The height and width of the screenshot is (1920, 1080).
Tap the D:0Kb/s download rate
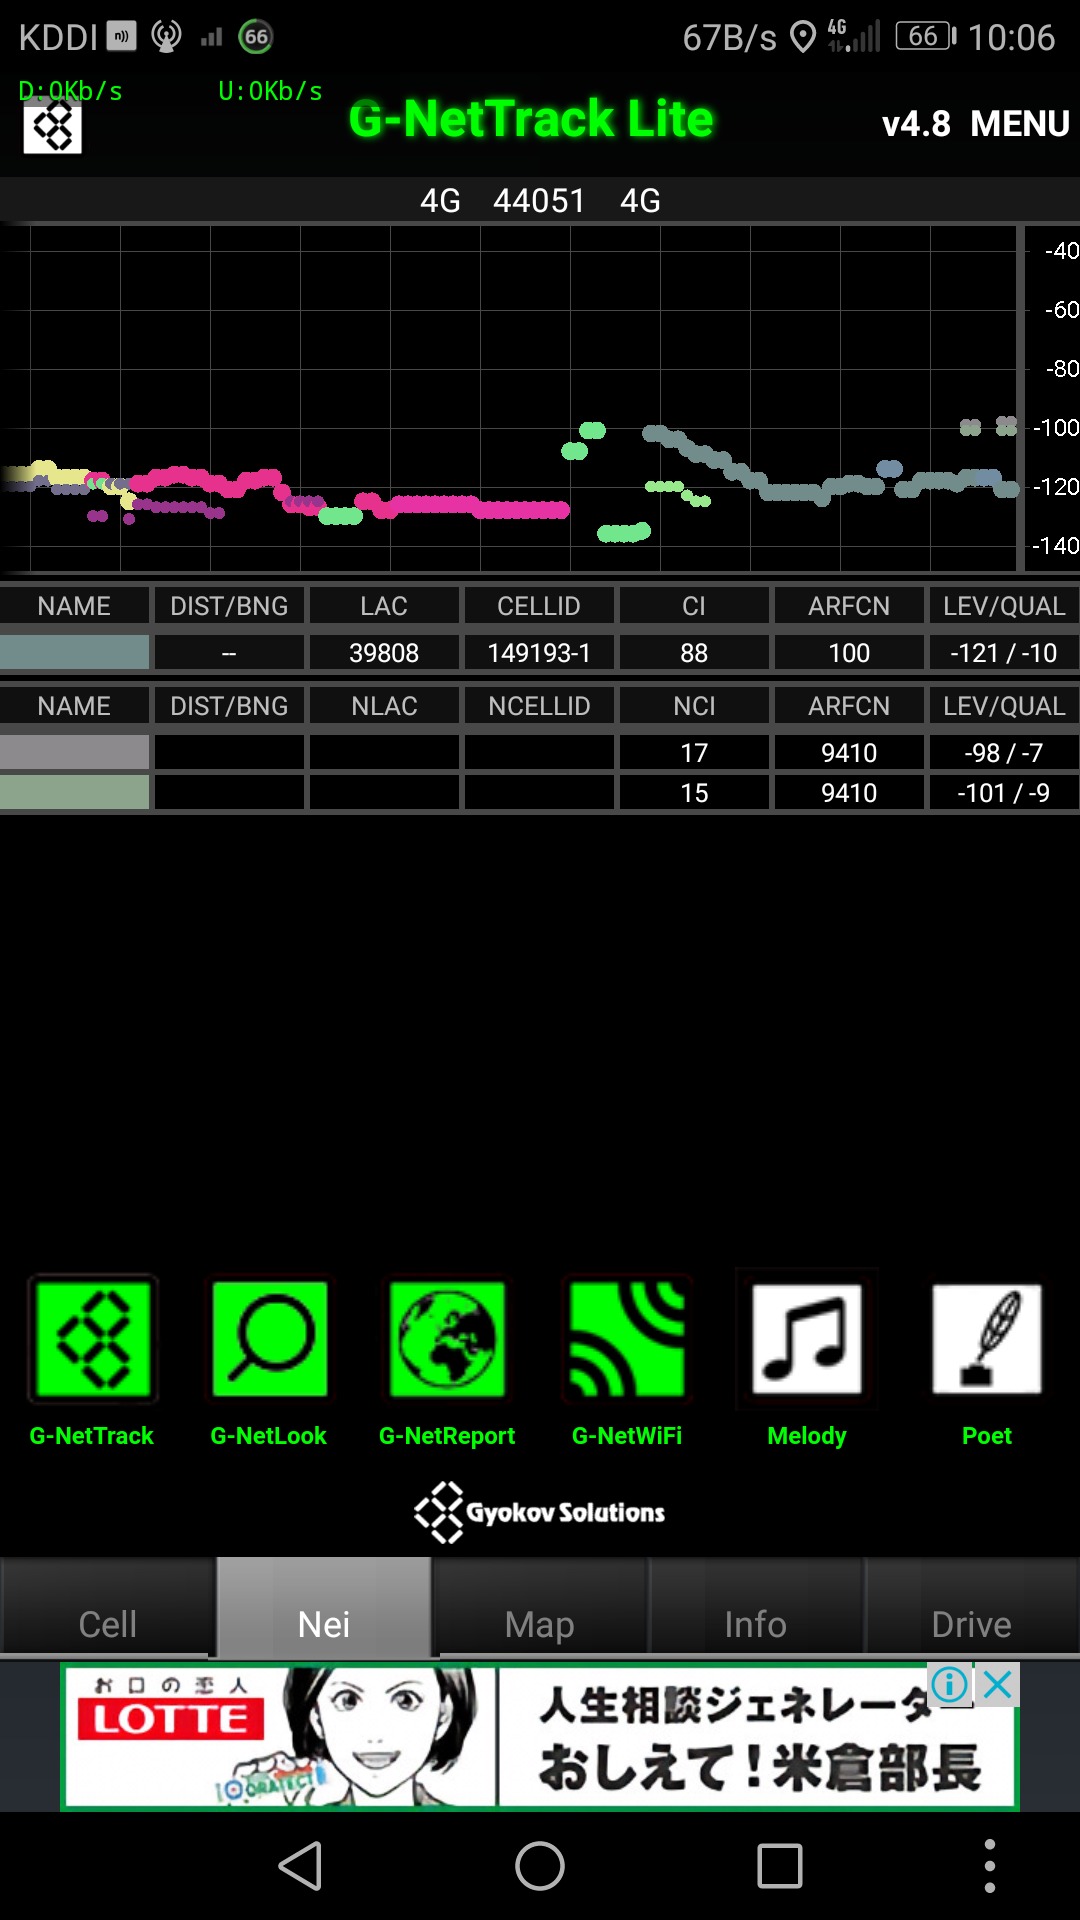coord(70,91)
